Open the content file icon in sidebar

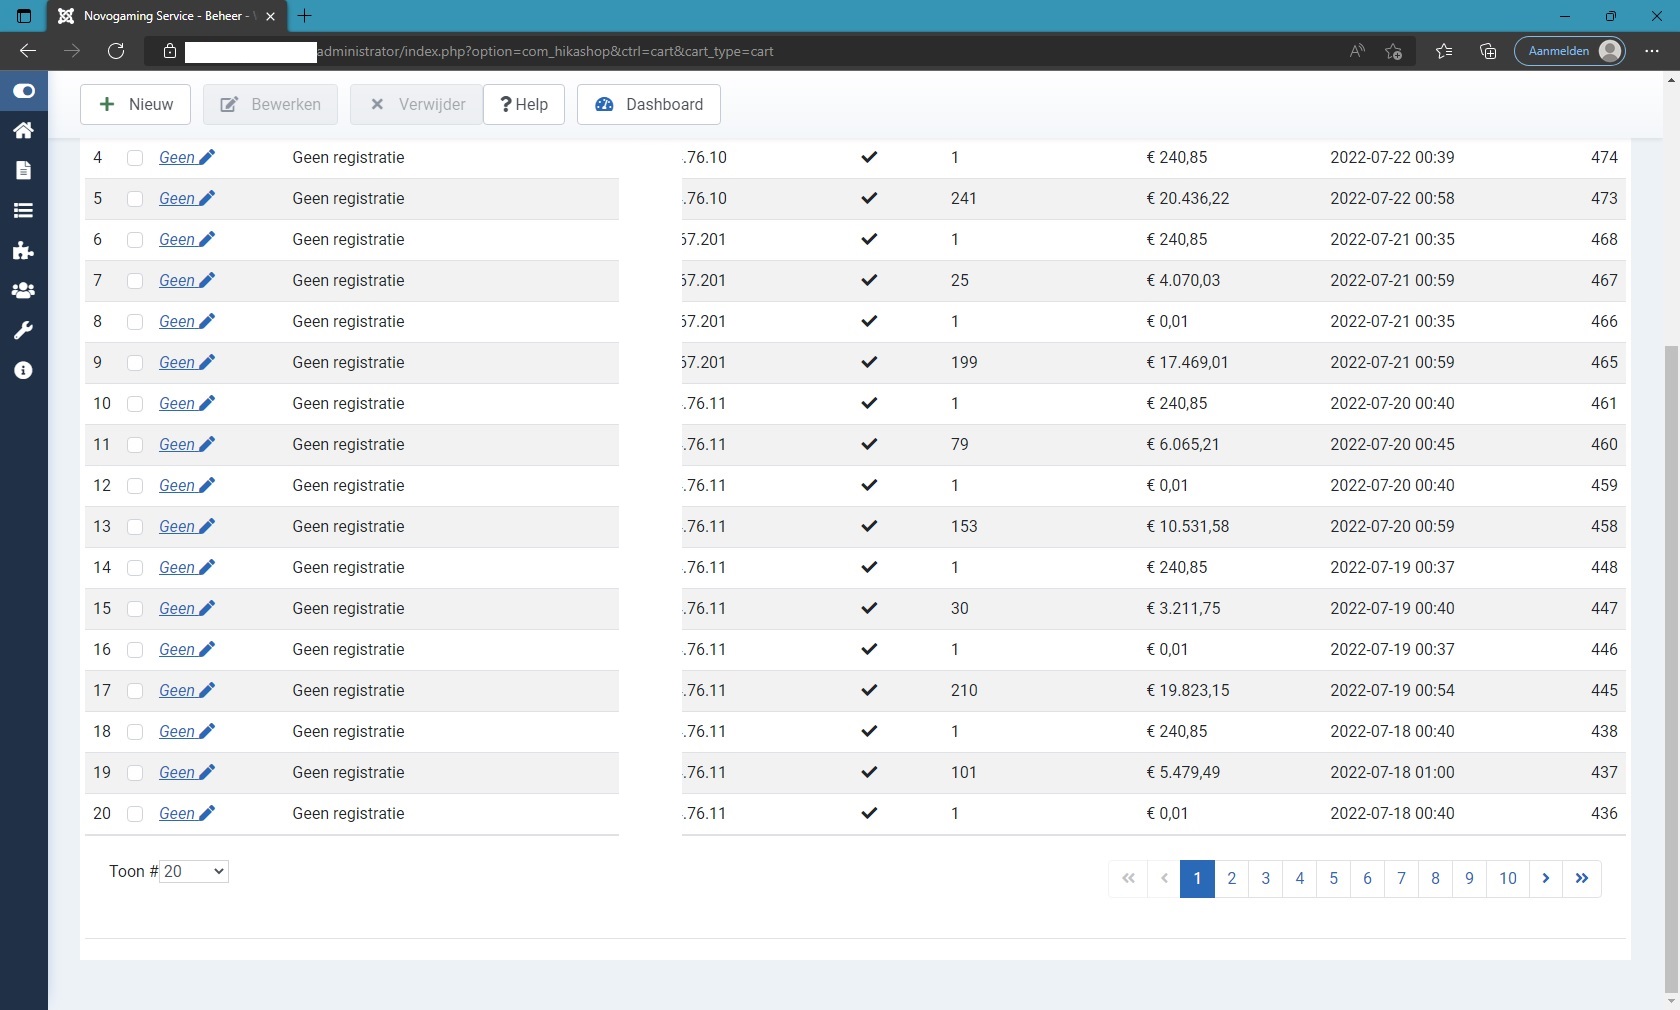point(23,170)
